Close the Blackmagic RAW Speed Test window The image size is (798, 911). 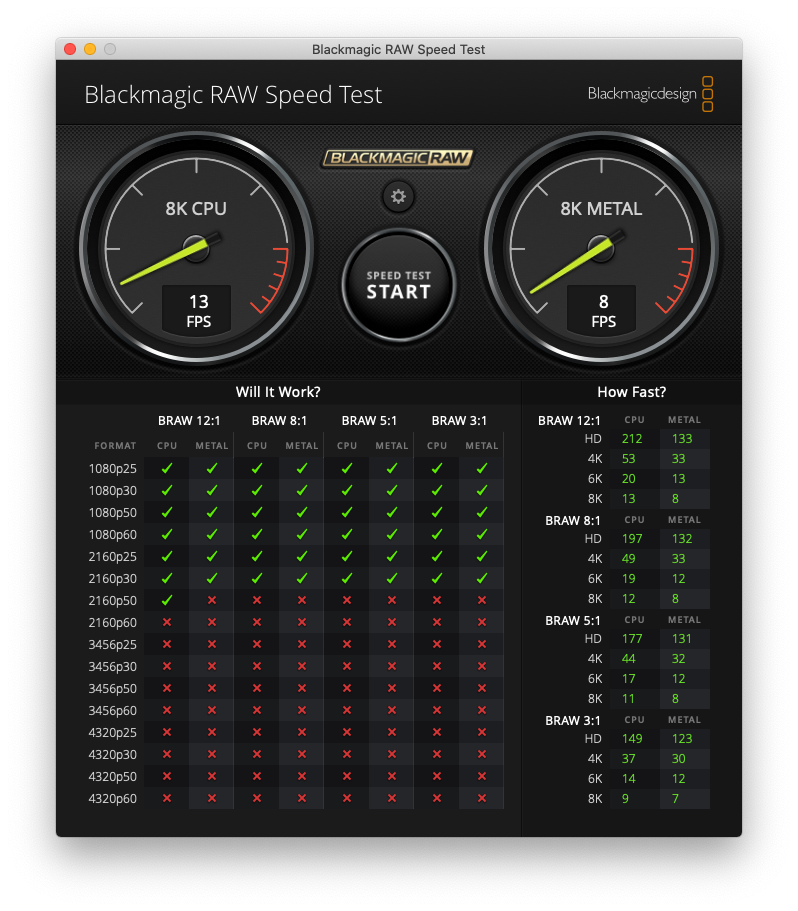70,49
